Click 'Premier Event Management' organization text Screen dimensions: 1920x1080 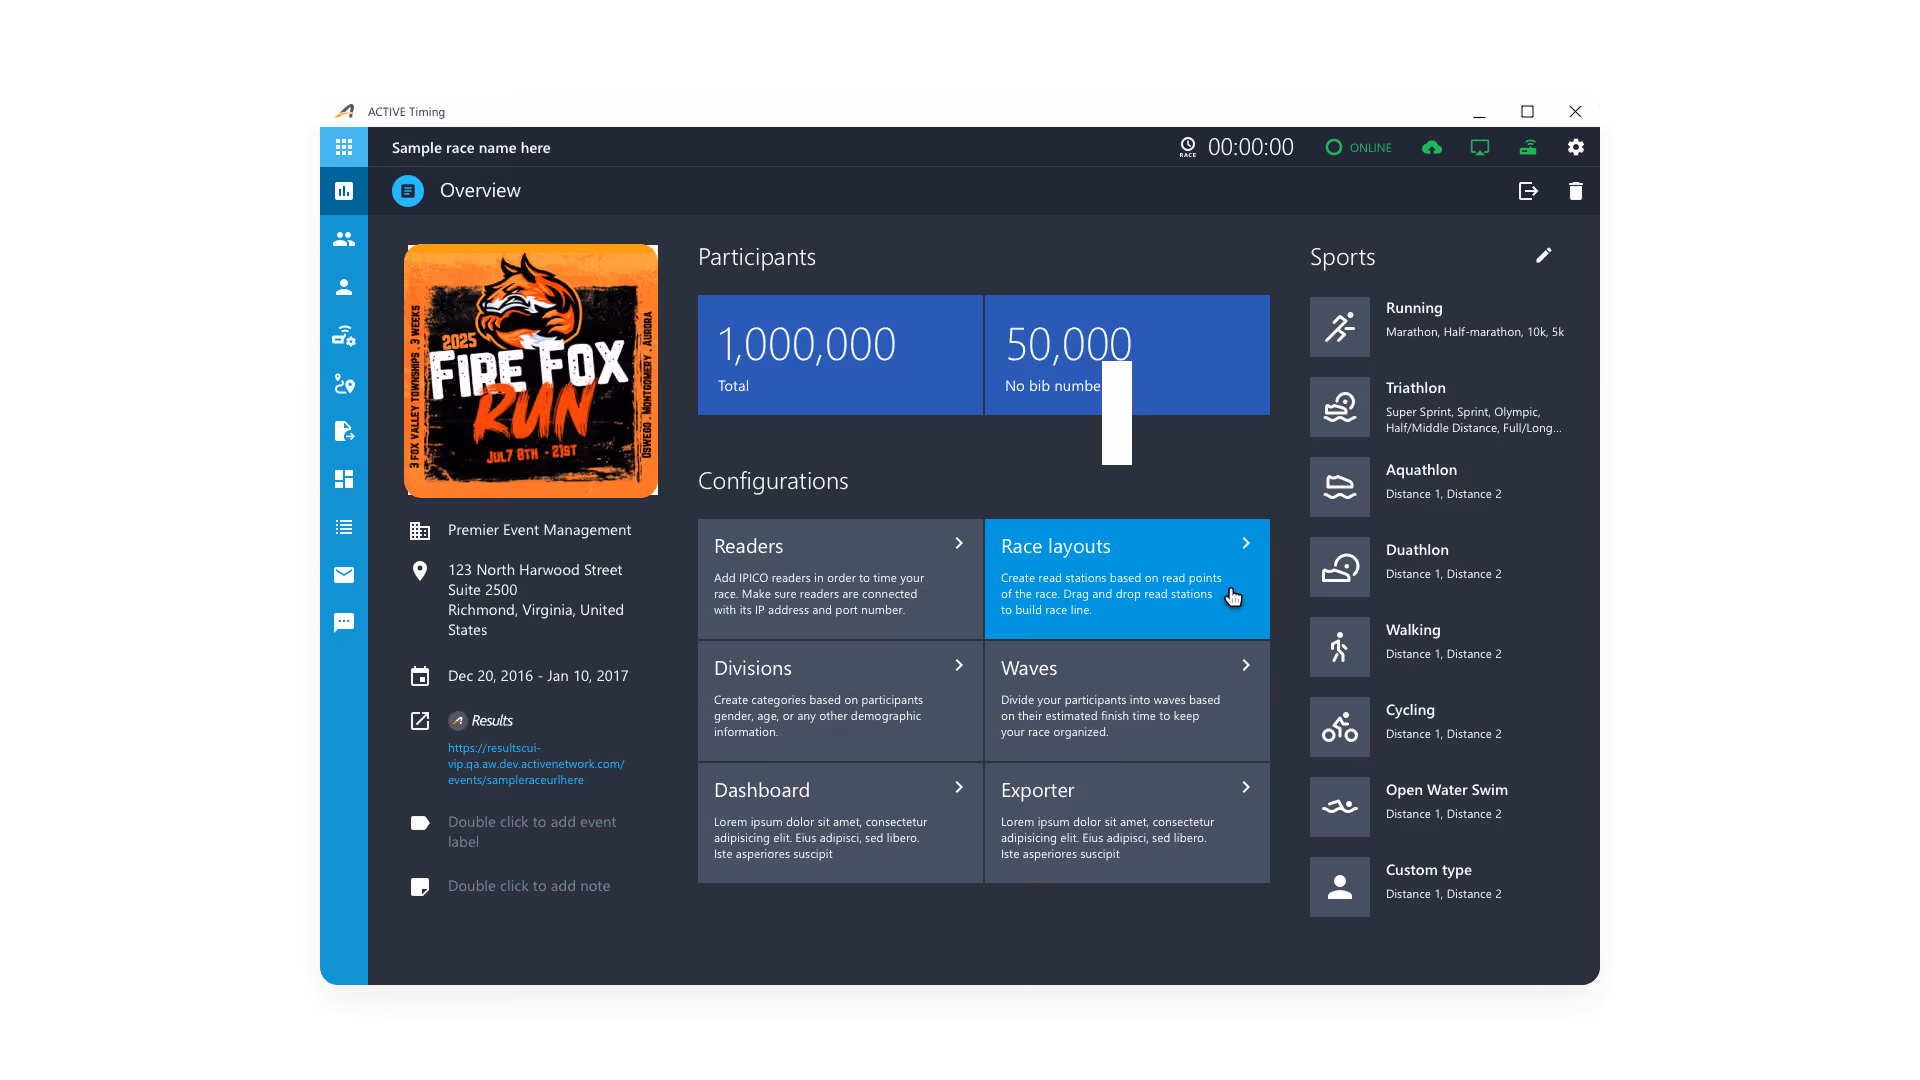(x=539, y=530)
